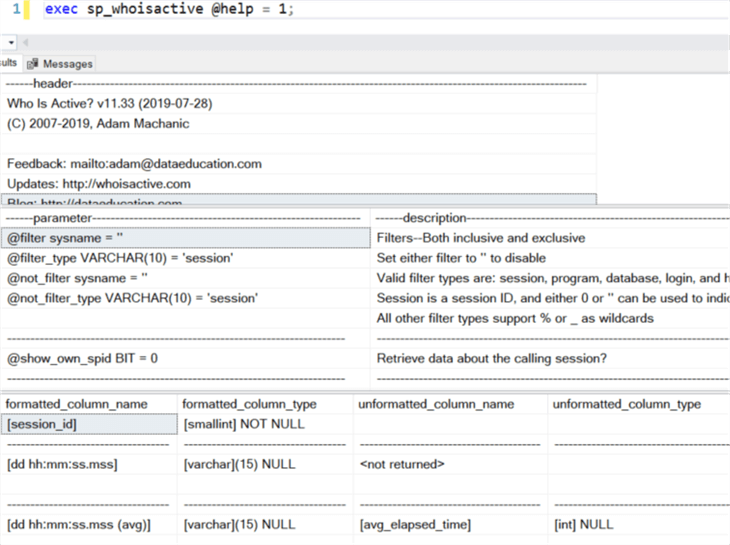Select the Feedback mailto:adam@dataeducation.com row
This screenshot has width=730, height=545.
coord(299,164)
